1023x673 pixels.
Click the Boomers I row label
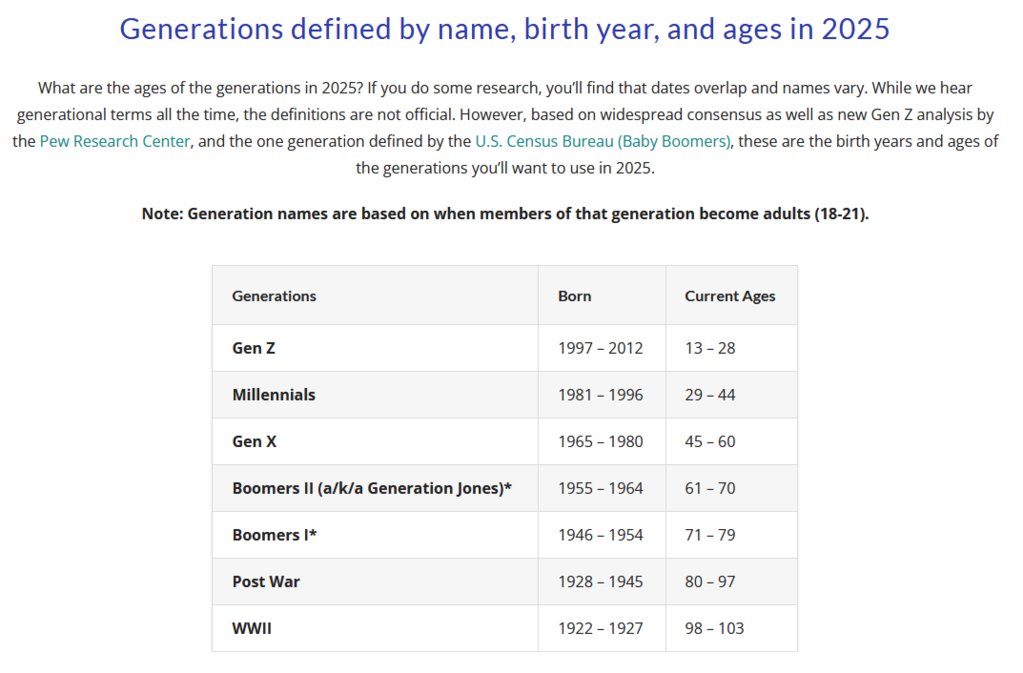(275, 535)
